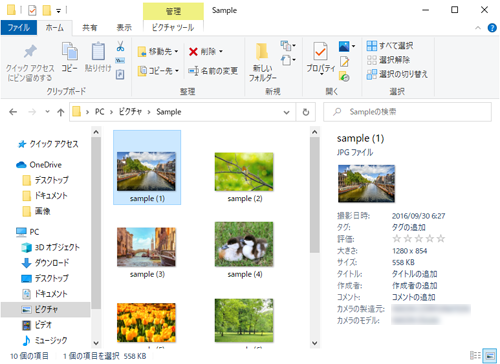Screen dimensions: 500x364
Task: Open the Move to (移動先) menu
Action: [x=158, y=52]
